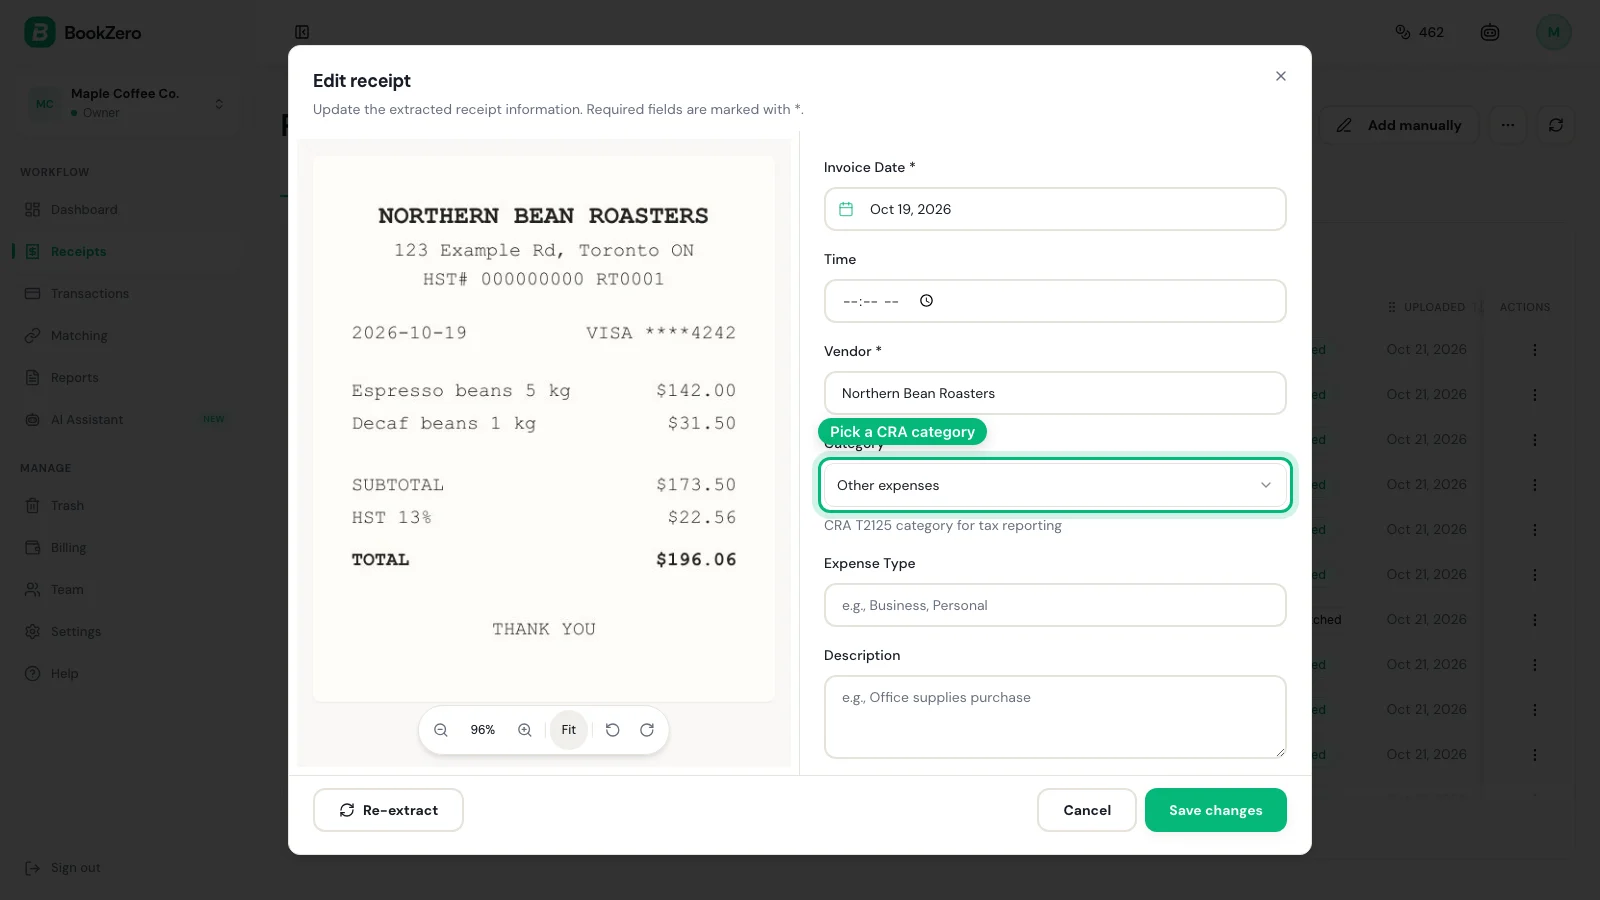Click the receipt image thumbnail
The image size is (1600, 900).
[544, 428]
